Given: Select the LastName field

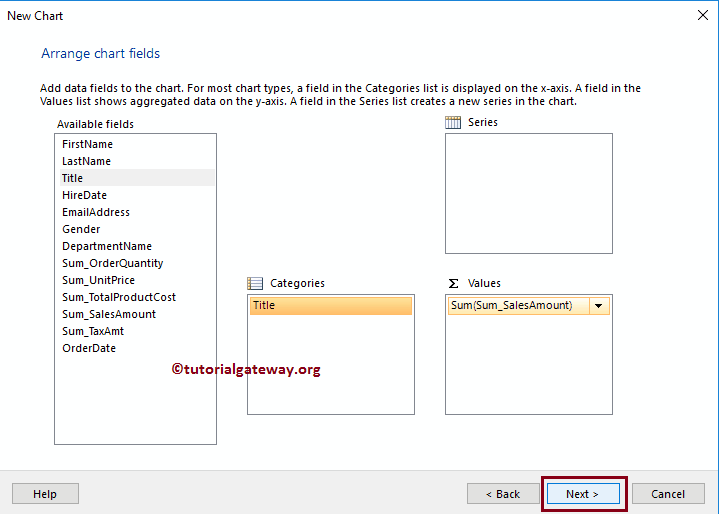Looking at the screenshot, I should click(86, 161).
